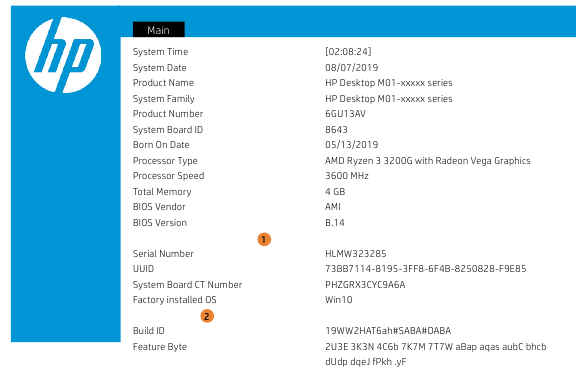
Task: Click product number 6GU13AV
Action: (x=345, y=114)
